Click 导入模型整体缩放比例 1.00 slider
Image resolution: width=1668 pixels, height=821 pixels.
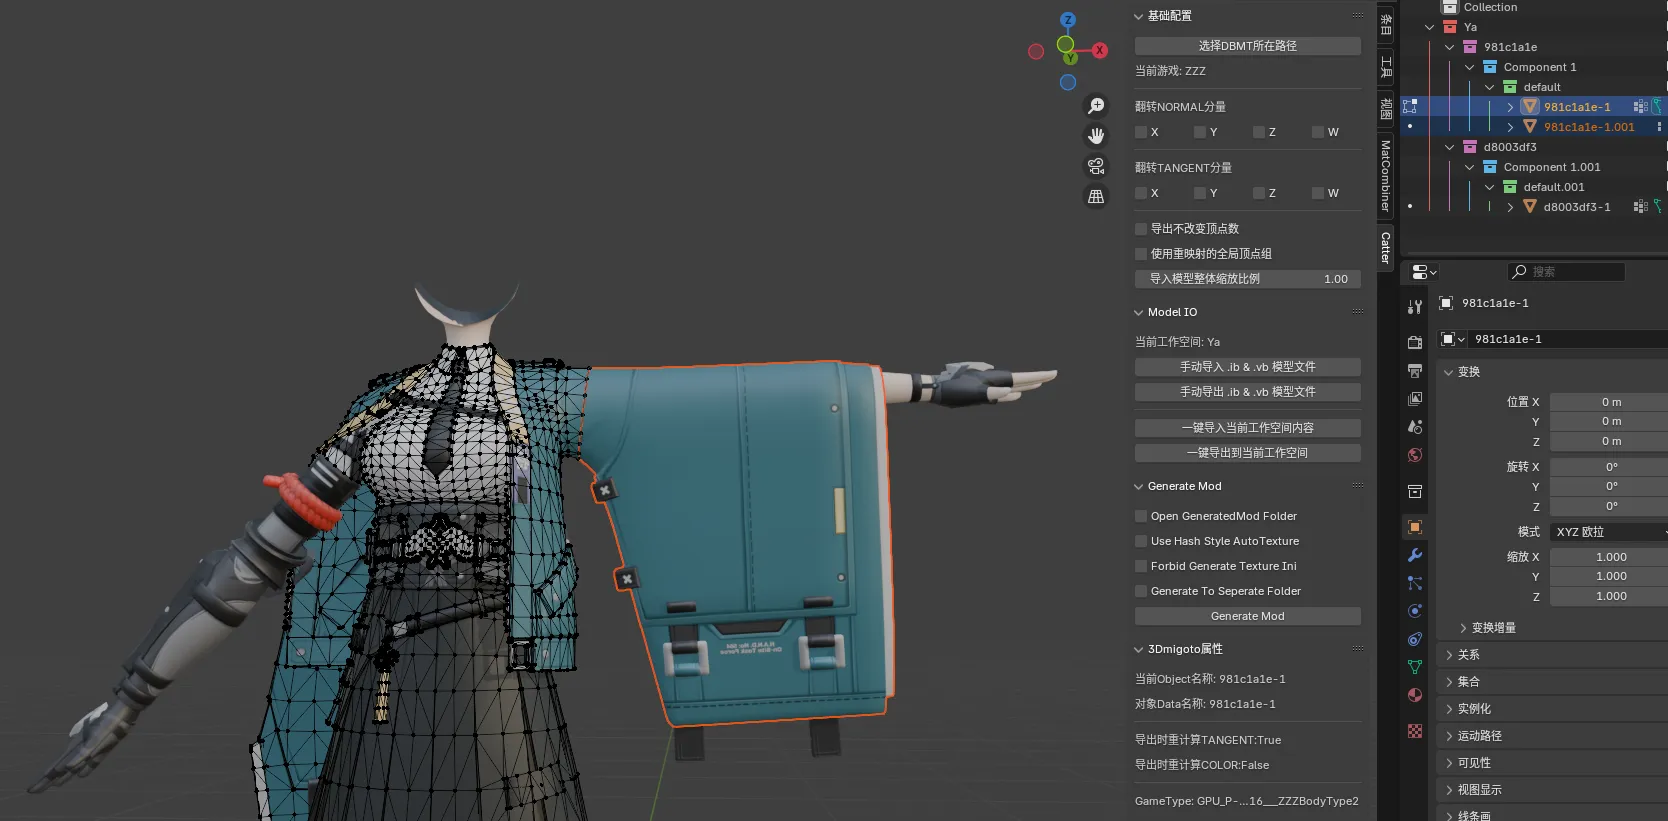click(1247, 279)
